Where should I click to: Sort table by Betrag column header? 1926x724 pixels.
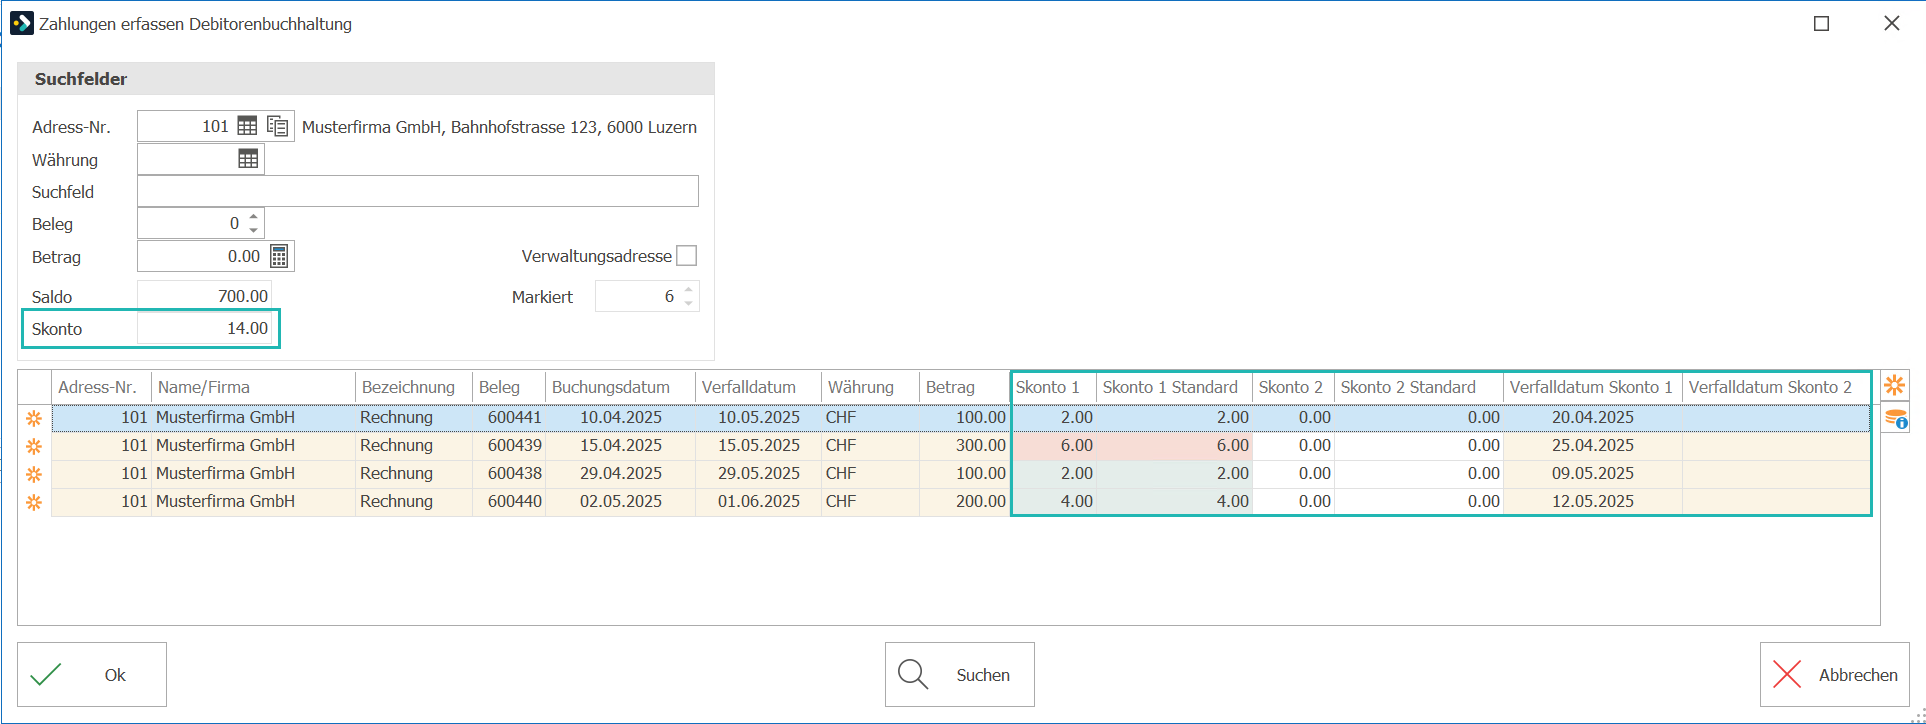click(965, 387)
